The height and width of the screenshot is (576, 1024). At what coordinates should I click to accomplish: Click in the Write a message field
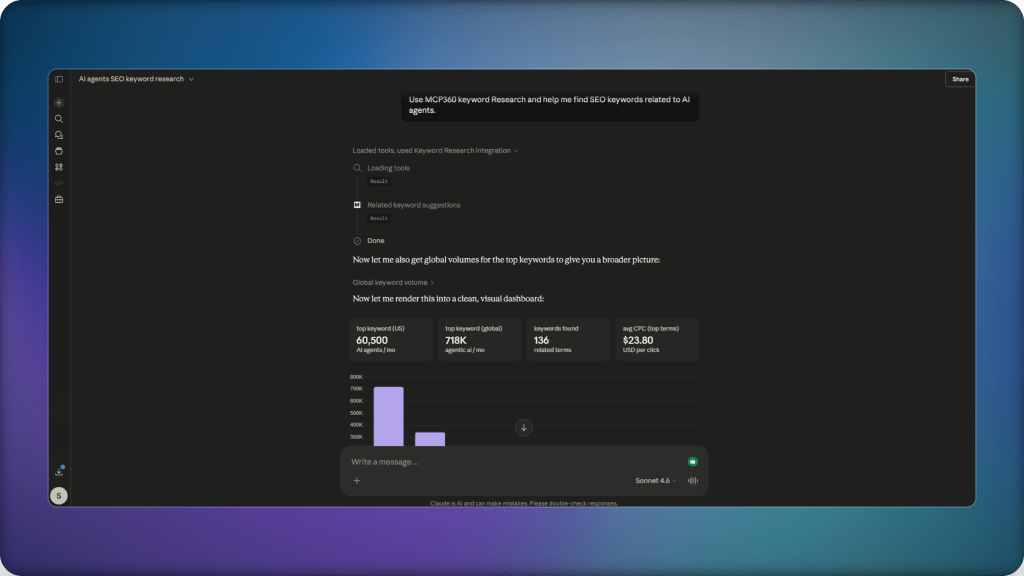516,462
